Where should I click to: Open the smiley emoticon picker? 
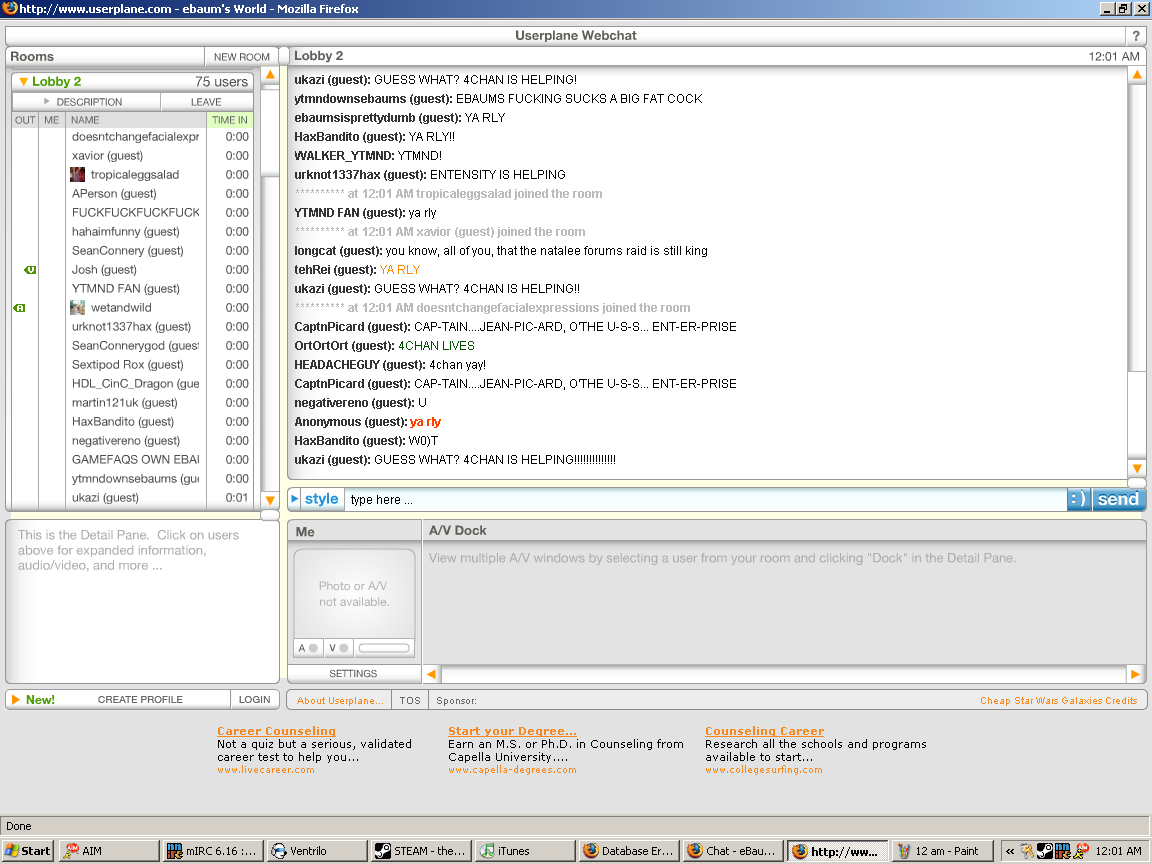tap(1078, 499)
